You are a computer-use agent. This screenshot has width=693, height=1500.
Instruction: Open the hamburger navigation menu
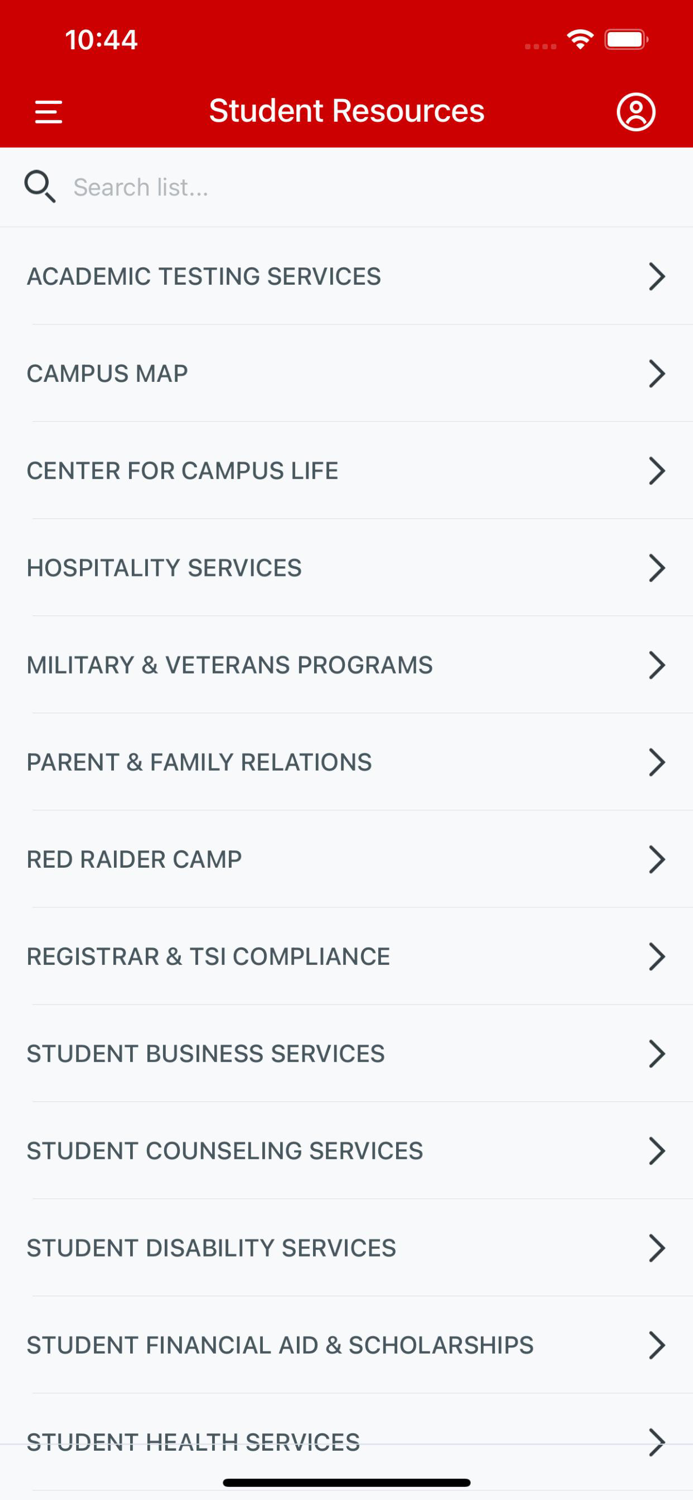[48, 111]
